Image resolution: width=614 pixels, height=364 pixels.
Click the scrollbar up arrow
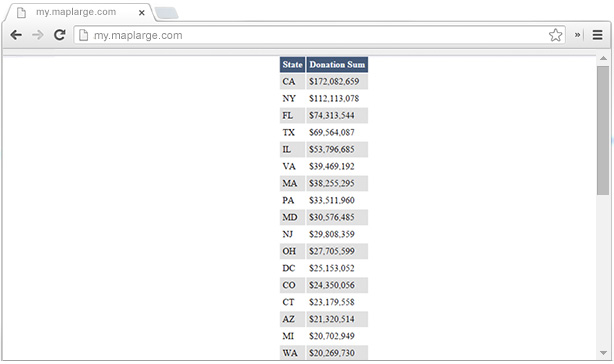tap(603, 59)
